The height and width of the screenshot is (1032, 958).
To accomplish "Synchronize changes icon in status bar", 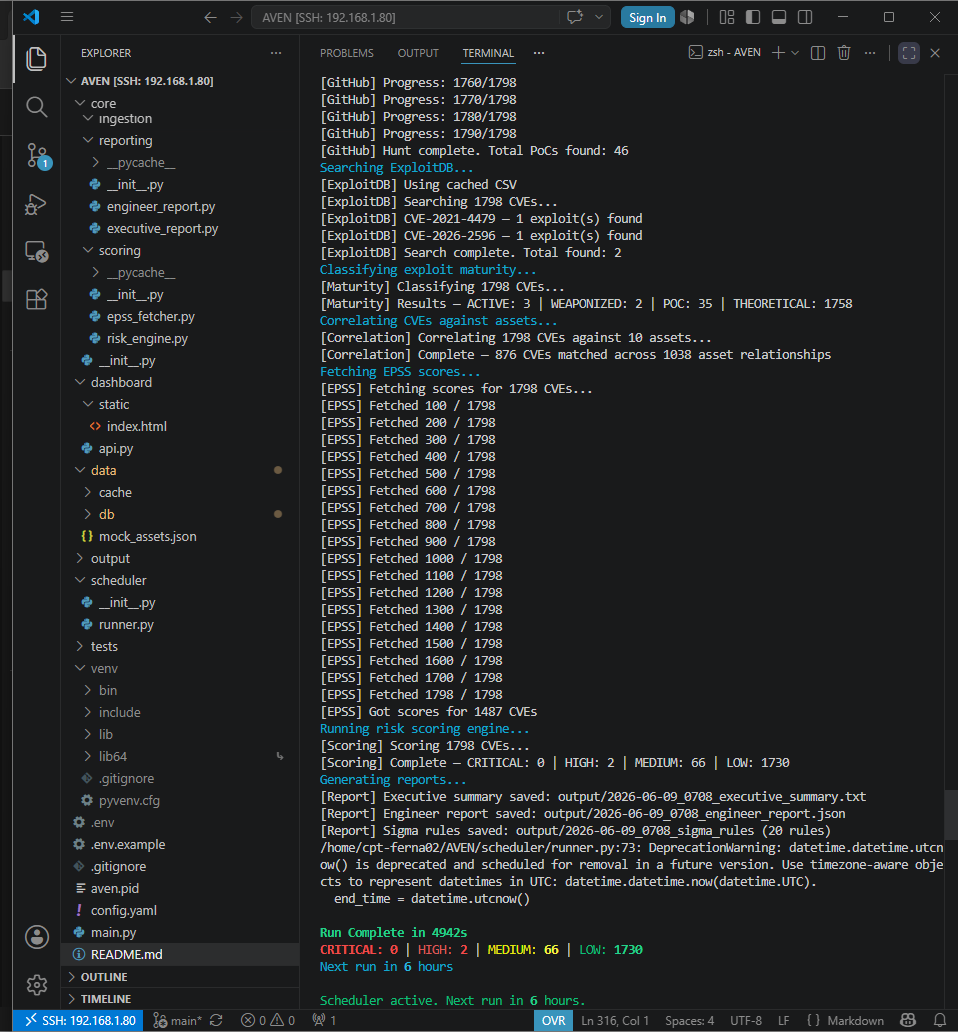I will coord(216,1021).
